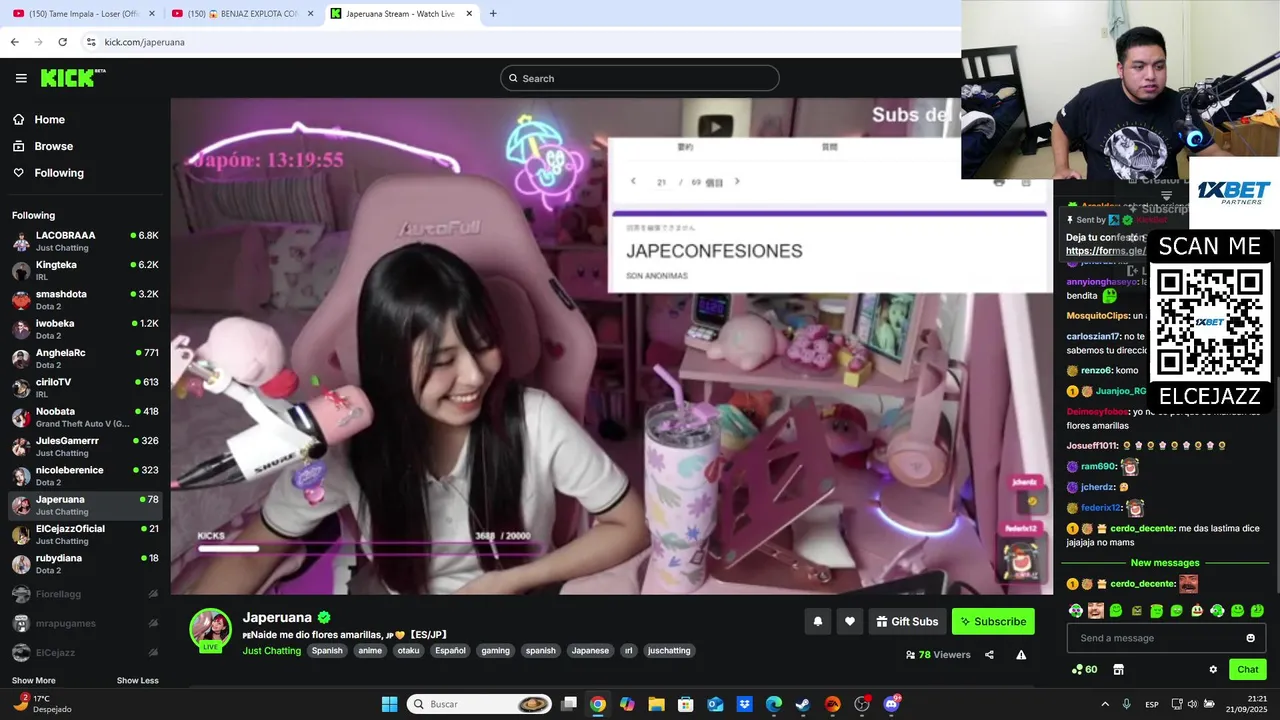The image size is (1280, 720).
Task: Select the Español tag
Action: click(450, 651)
